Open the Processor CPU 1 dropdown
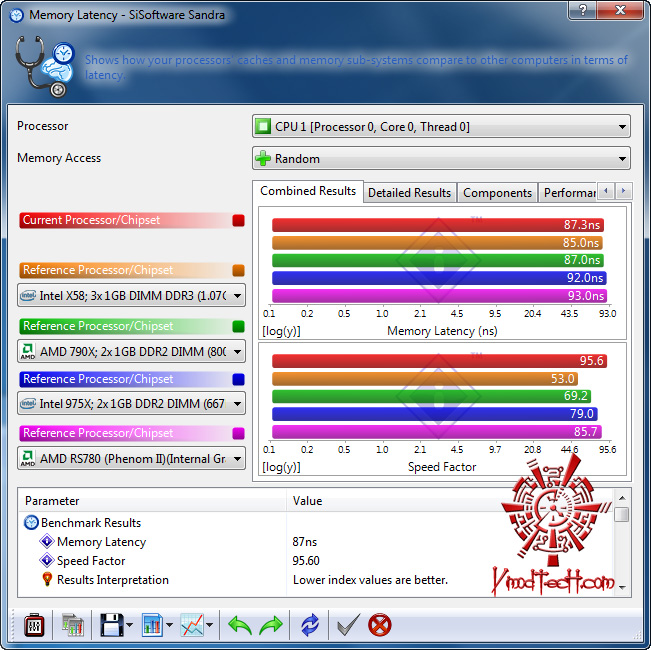 [441, 126]
